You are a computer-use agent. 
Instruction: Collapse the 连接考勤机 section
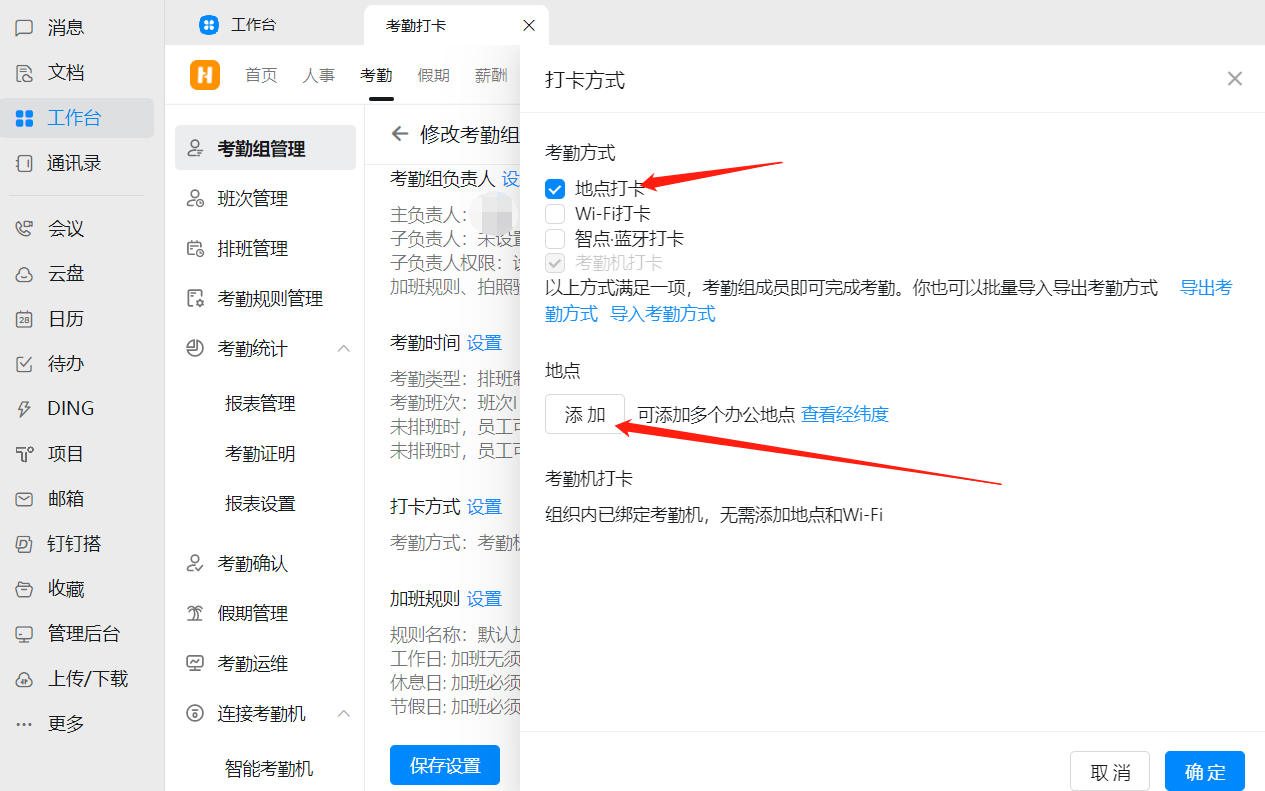click(344, 713)
